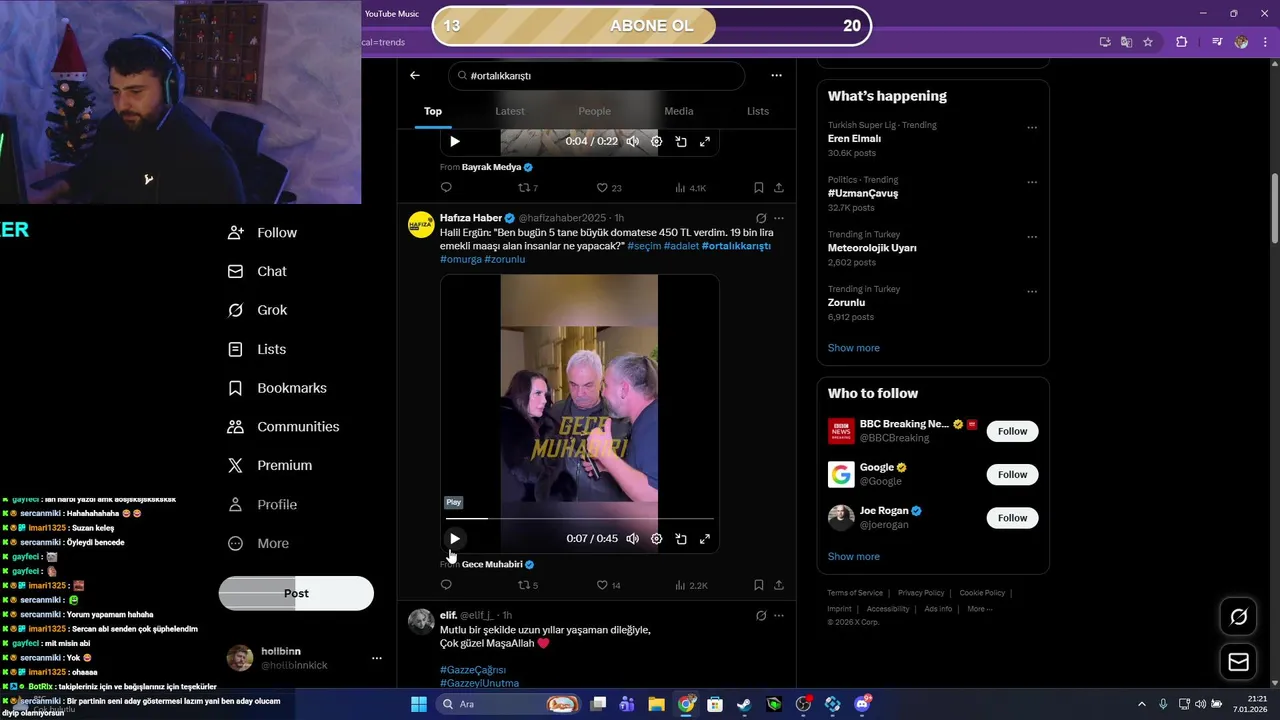Open settings on the Bayrak Medya video
The image size is (1280, 720).
[657, 141]
